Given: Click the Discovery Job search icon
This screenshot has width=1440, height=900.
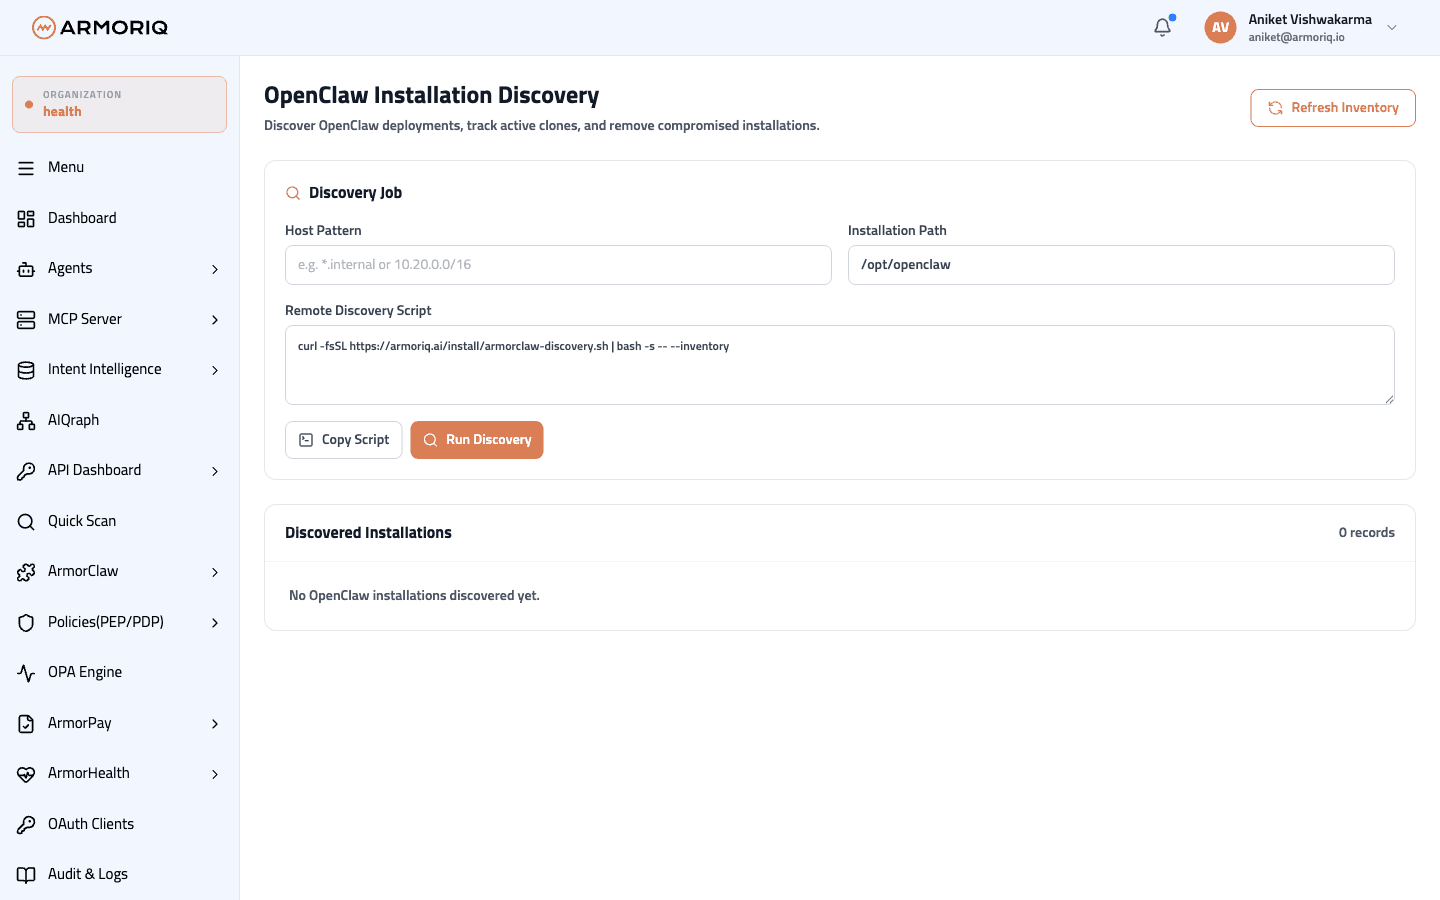Looking at the screenshot, I should [293, 193].
